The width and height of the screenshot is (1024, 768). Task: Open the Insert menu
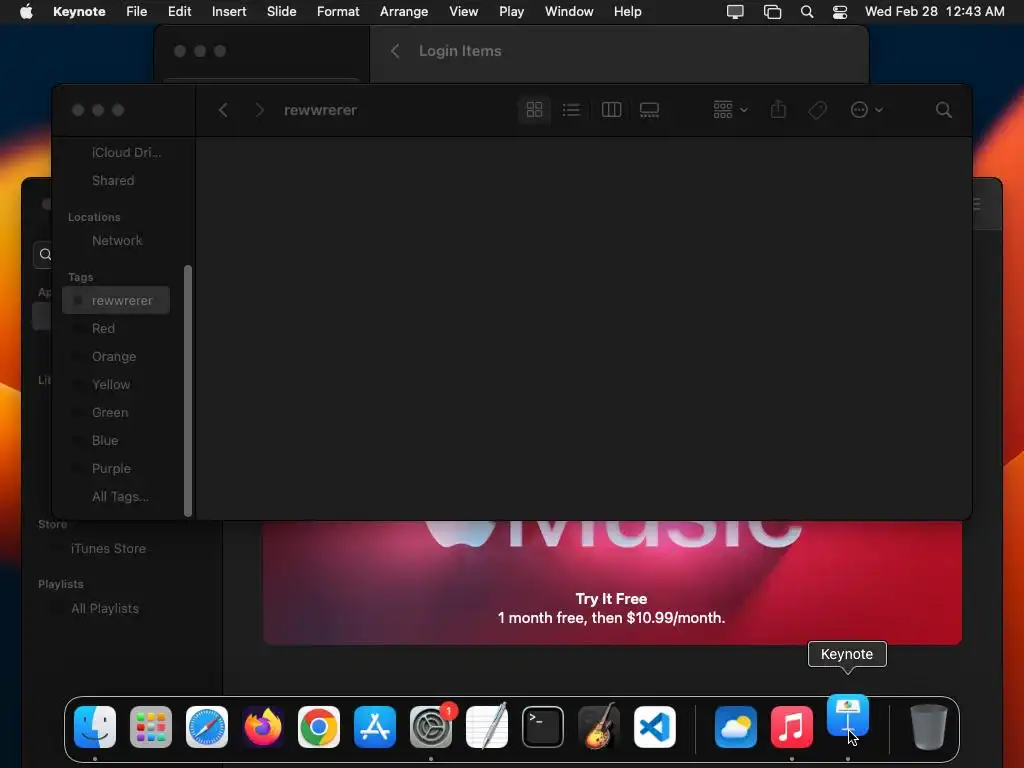pos(229,12)
